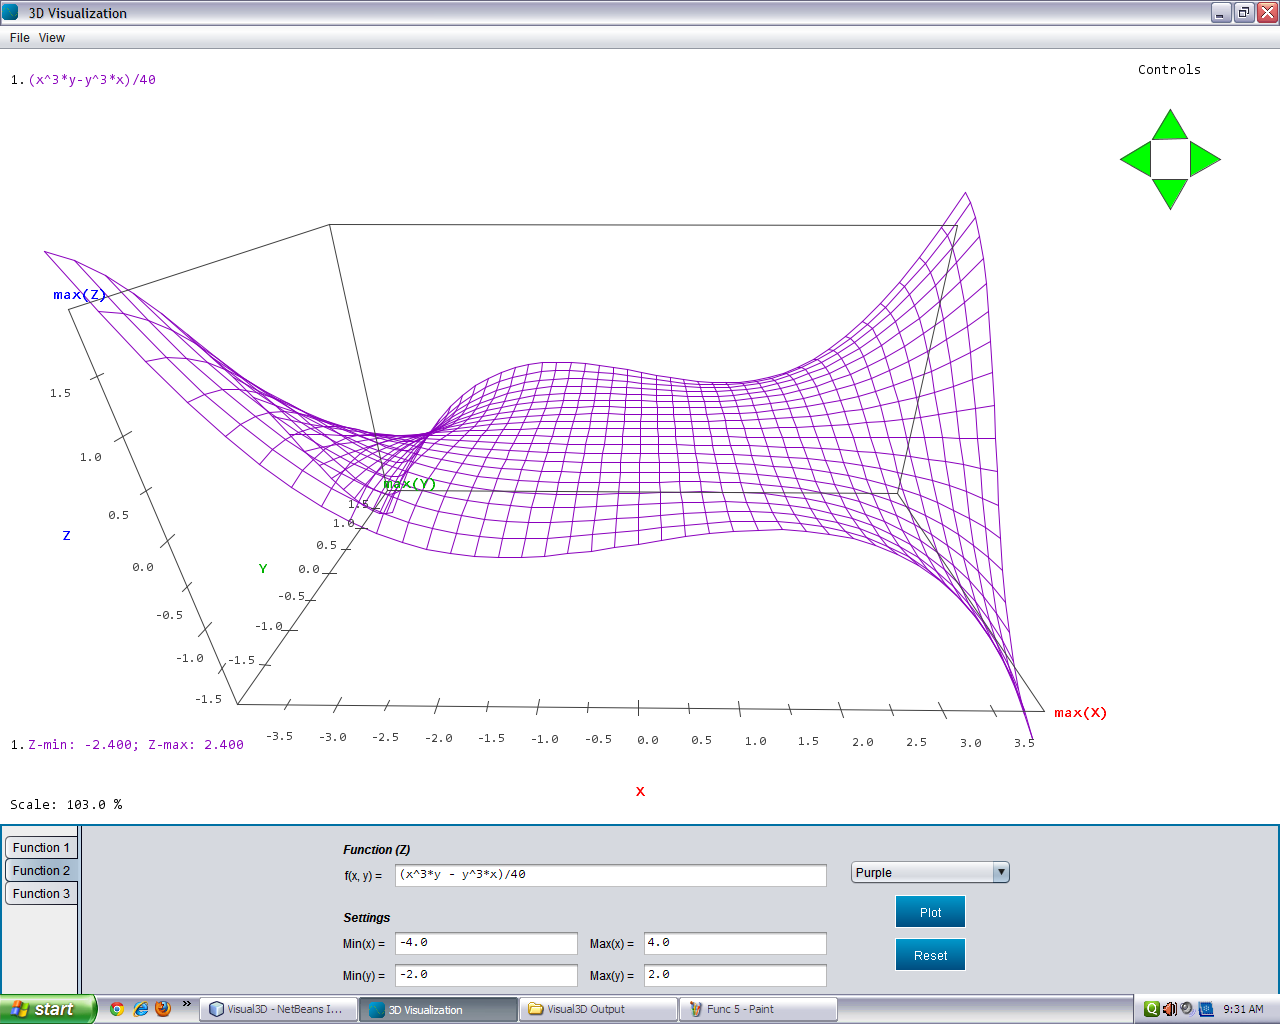Switch to the Func 5 Paint window in taskbar
This screenshot has height=1024, width=1280.
tap(757, 1008)
